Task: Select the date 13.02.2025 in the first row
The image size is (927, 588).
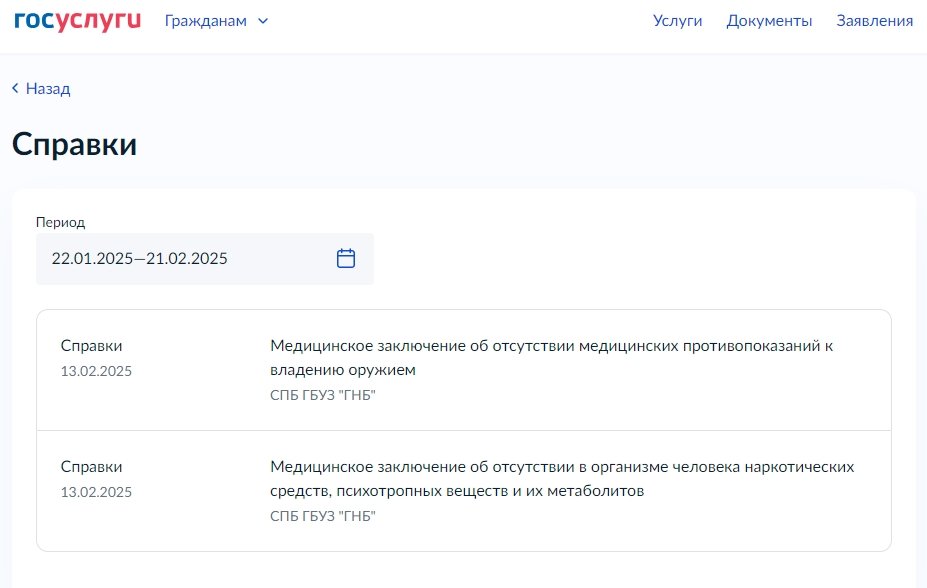Action: (x=96, y=371)
